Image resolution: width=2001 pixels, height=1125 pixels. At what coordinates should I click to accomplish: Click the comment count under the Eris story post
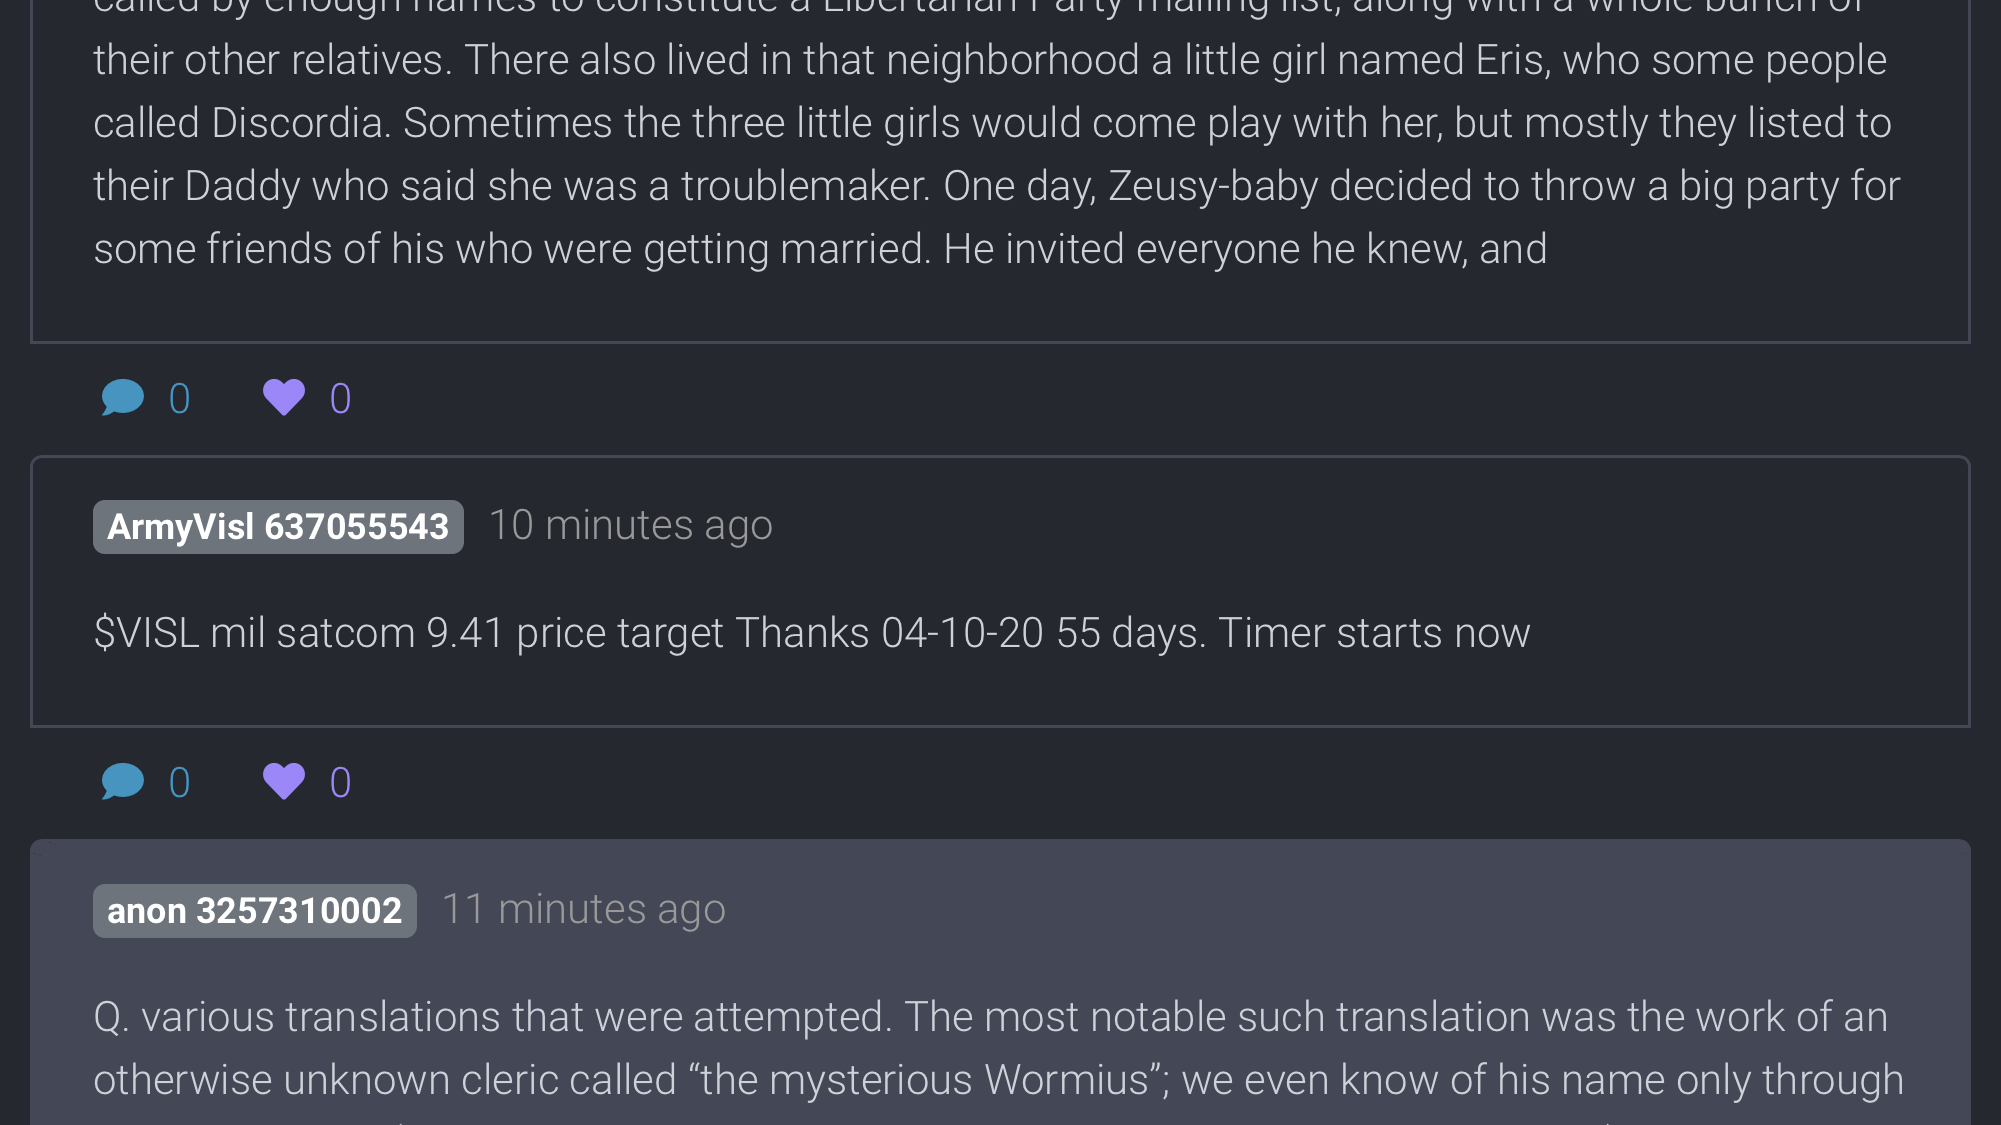tap(180, 399)
